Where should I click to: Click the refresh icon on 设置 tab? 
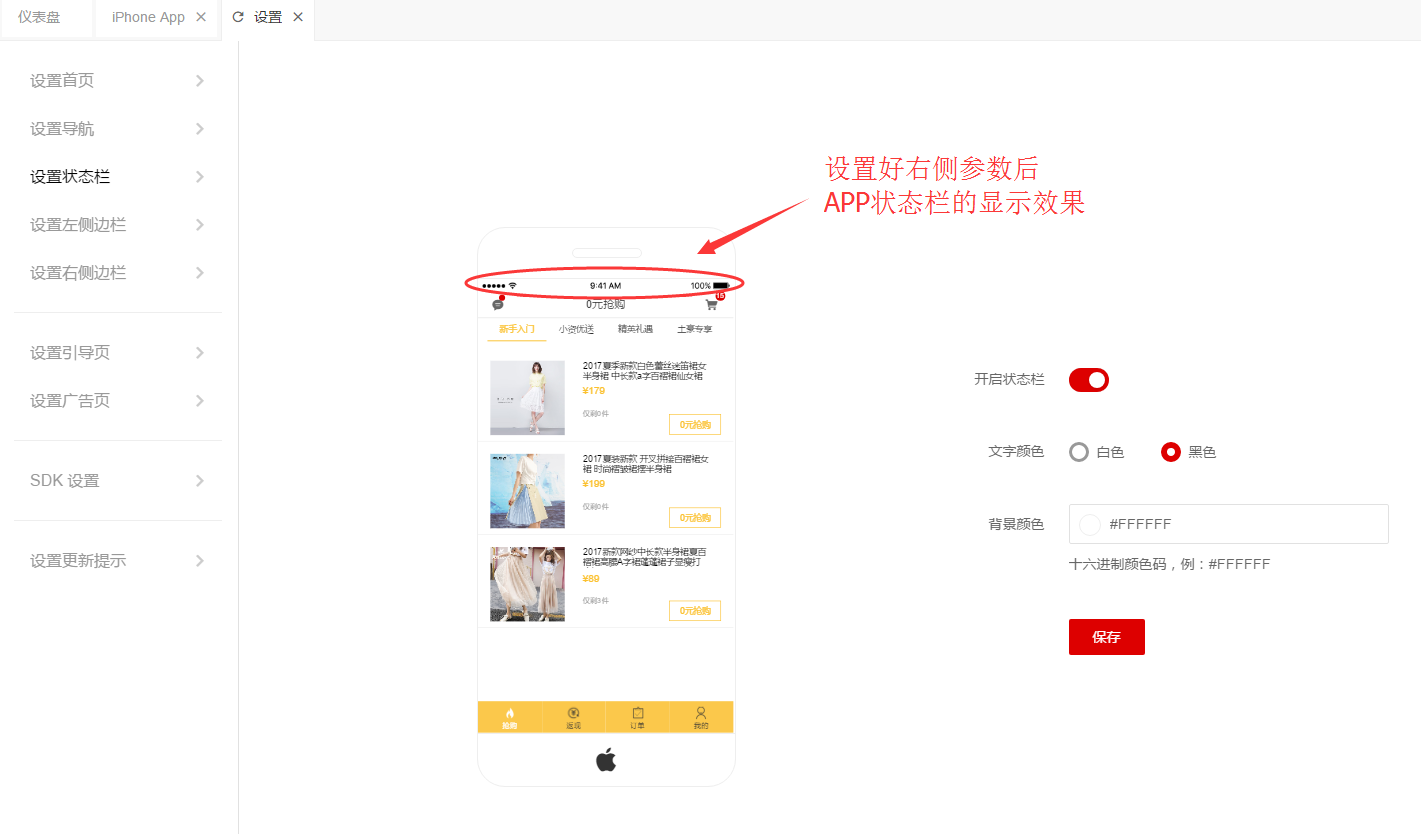point(238,17)
